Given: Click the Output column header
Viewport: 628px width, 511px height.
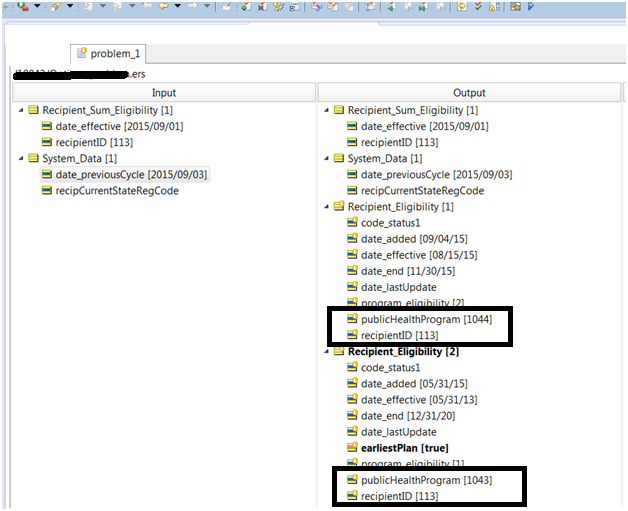Looking at the screenshot, I should coord(469,93).
